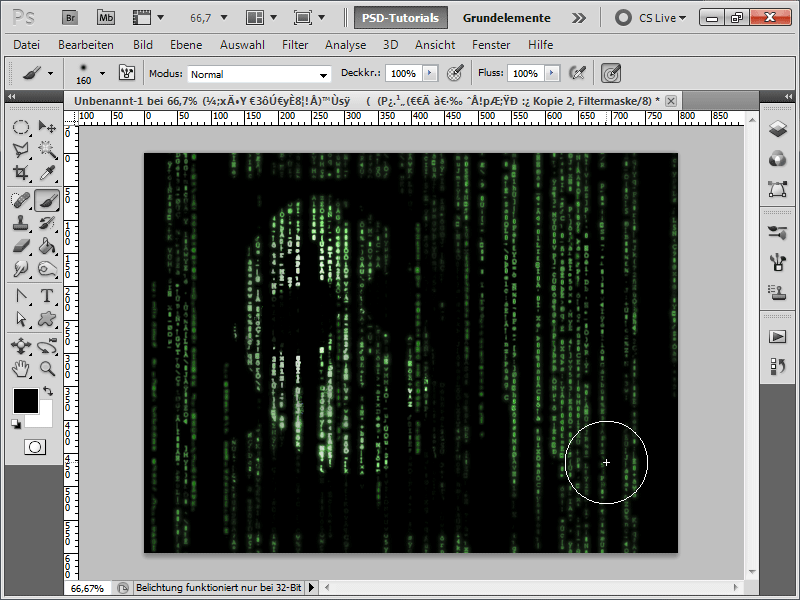The height and width of the screenshot is (600, 800).
Task: Select the Hand tool
Action: pyautogui.click(x=20, y=369)
